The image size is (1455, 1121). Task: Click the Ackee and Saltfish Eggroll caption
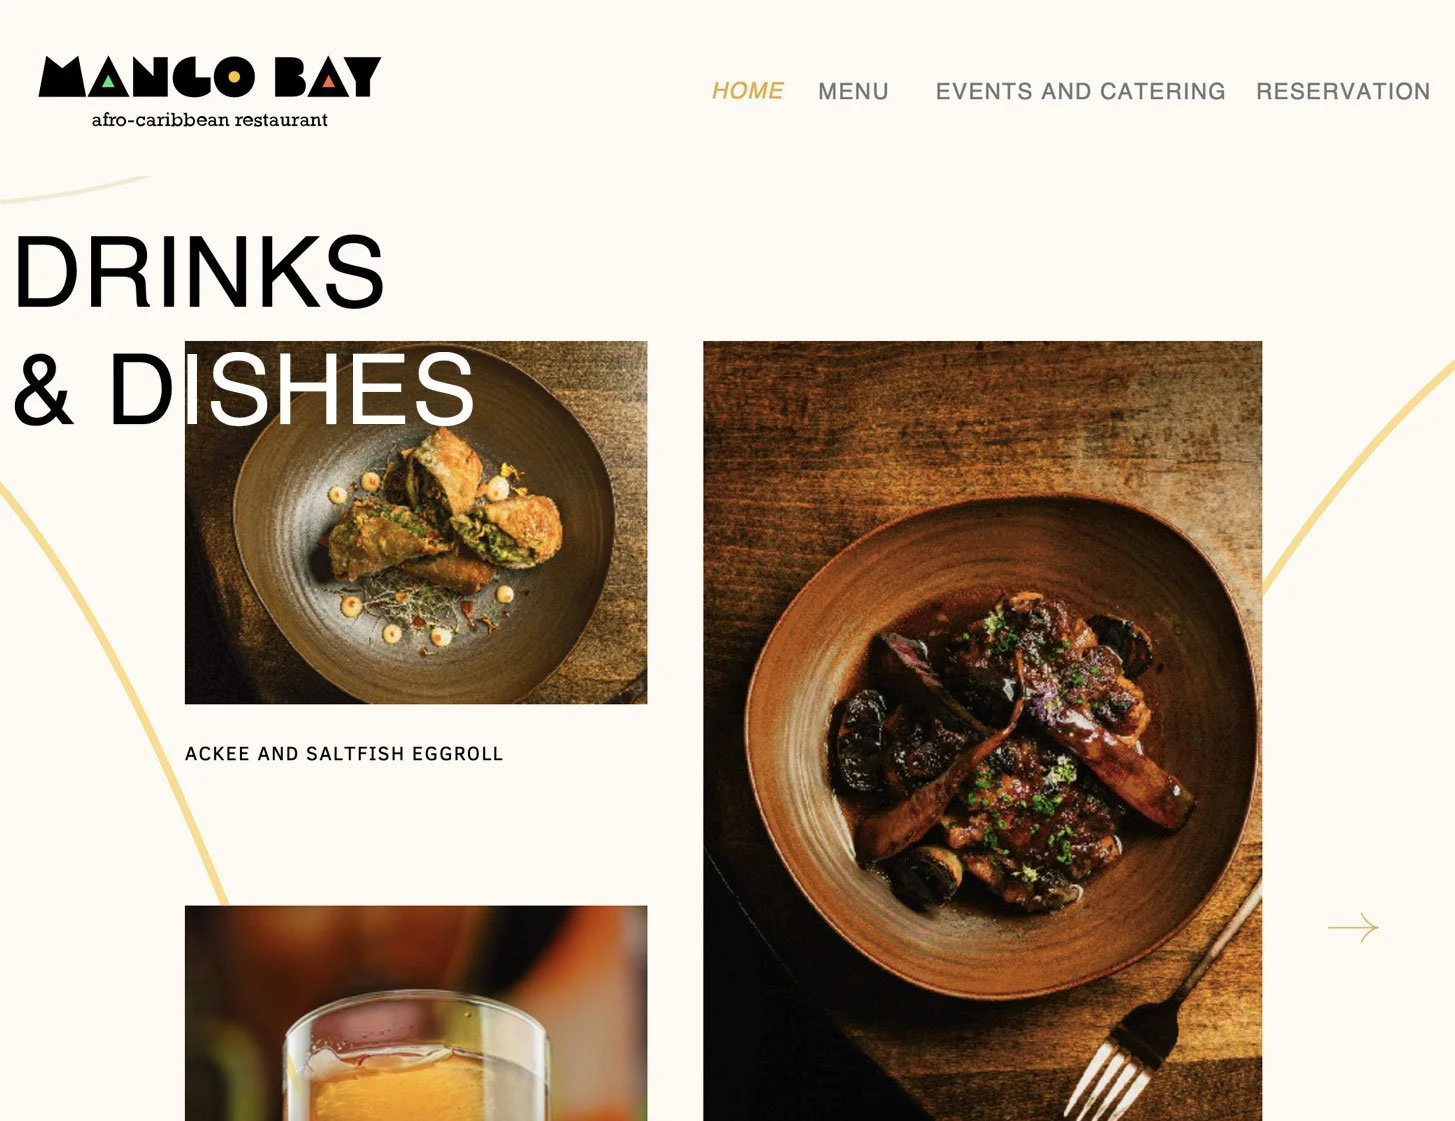tap(344, 754)
